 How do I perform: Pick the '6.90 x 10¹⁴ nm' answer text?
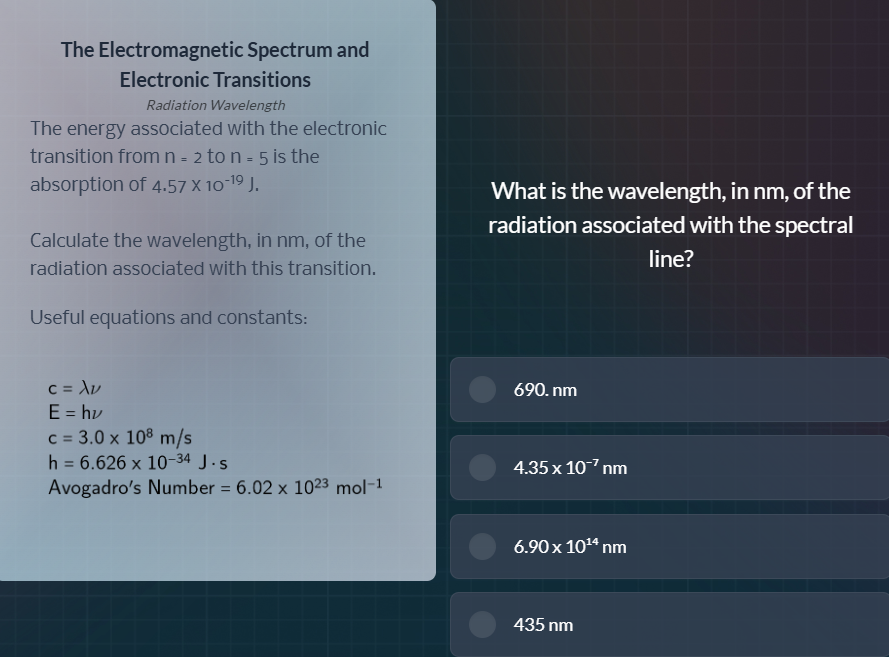570,546
